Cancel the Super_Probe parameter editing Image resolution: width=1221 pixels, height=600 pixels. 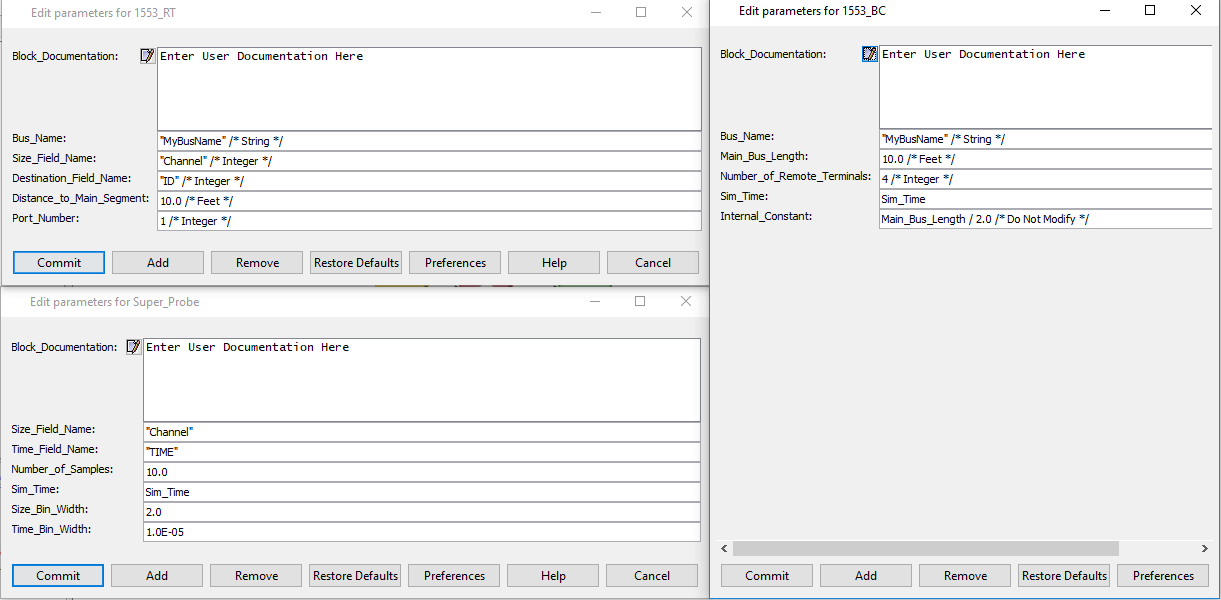[652, 576]
